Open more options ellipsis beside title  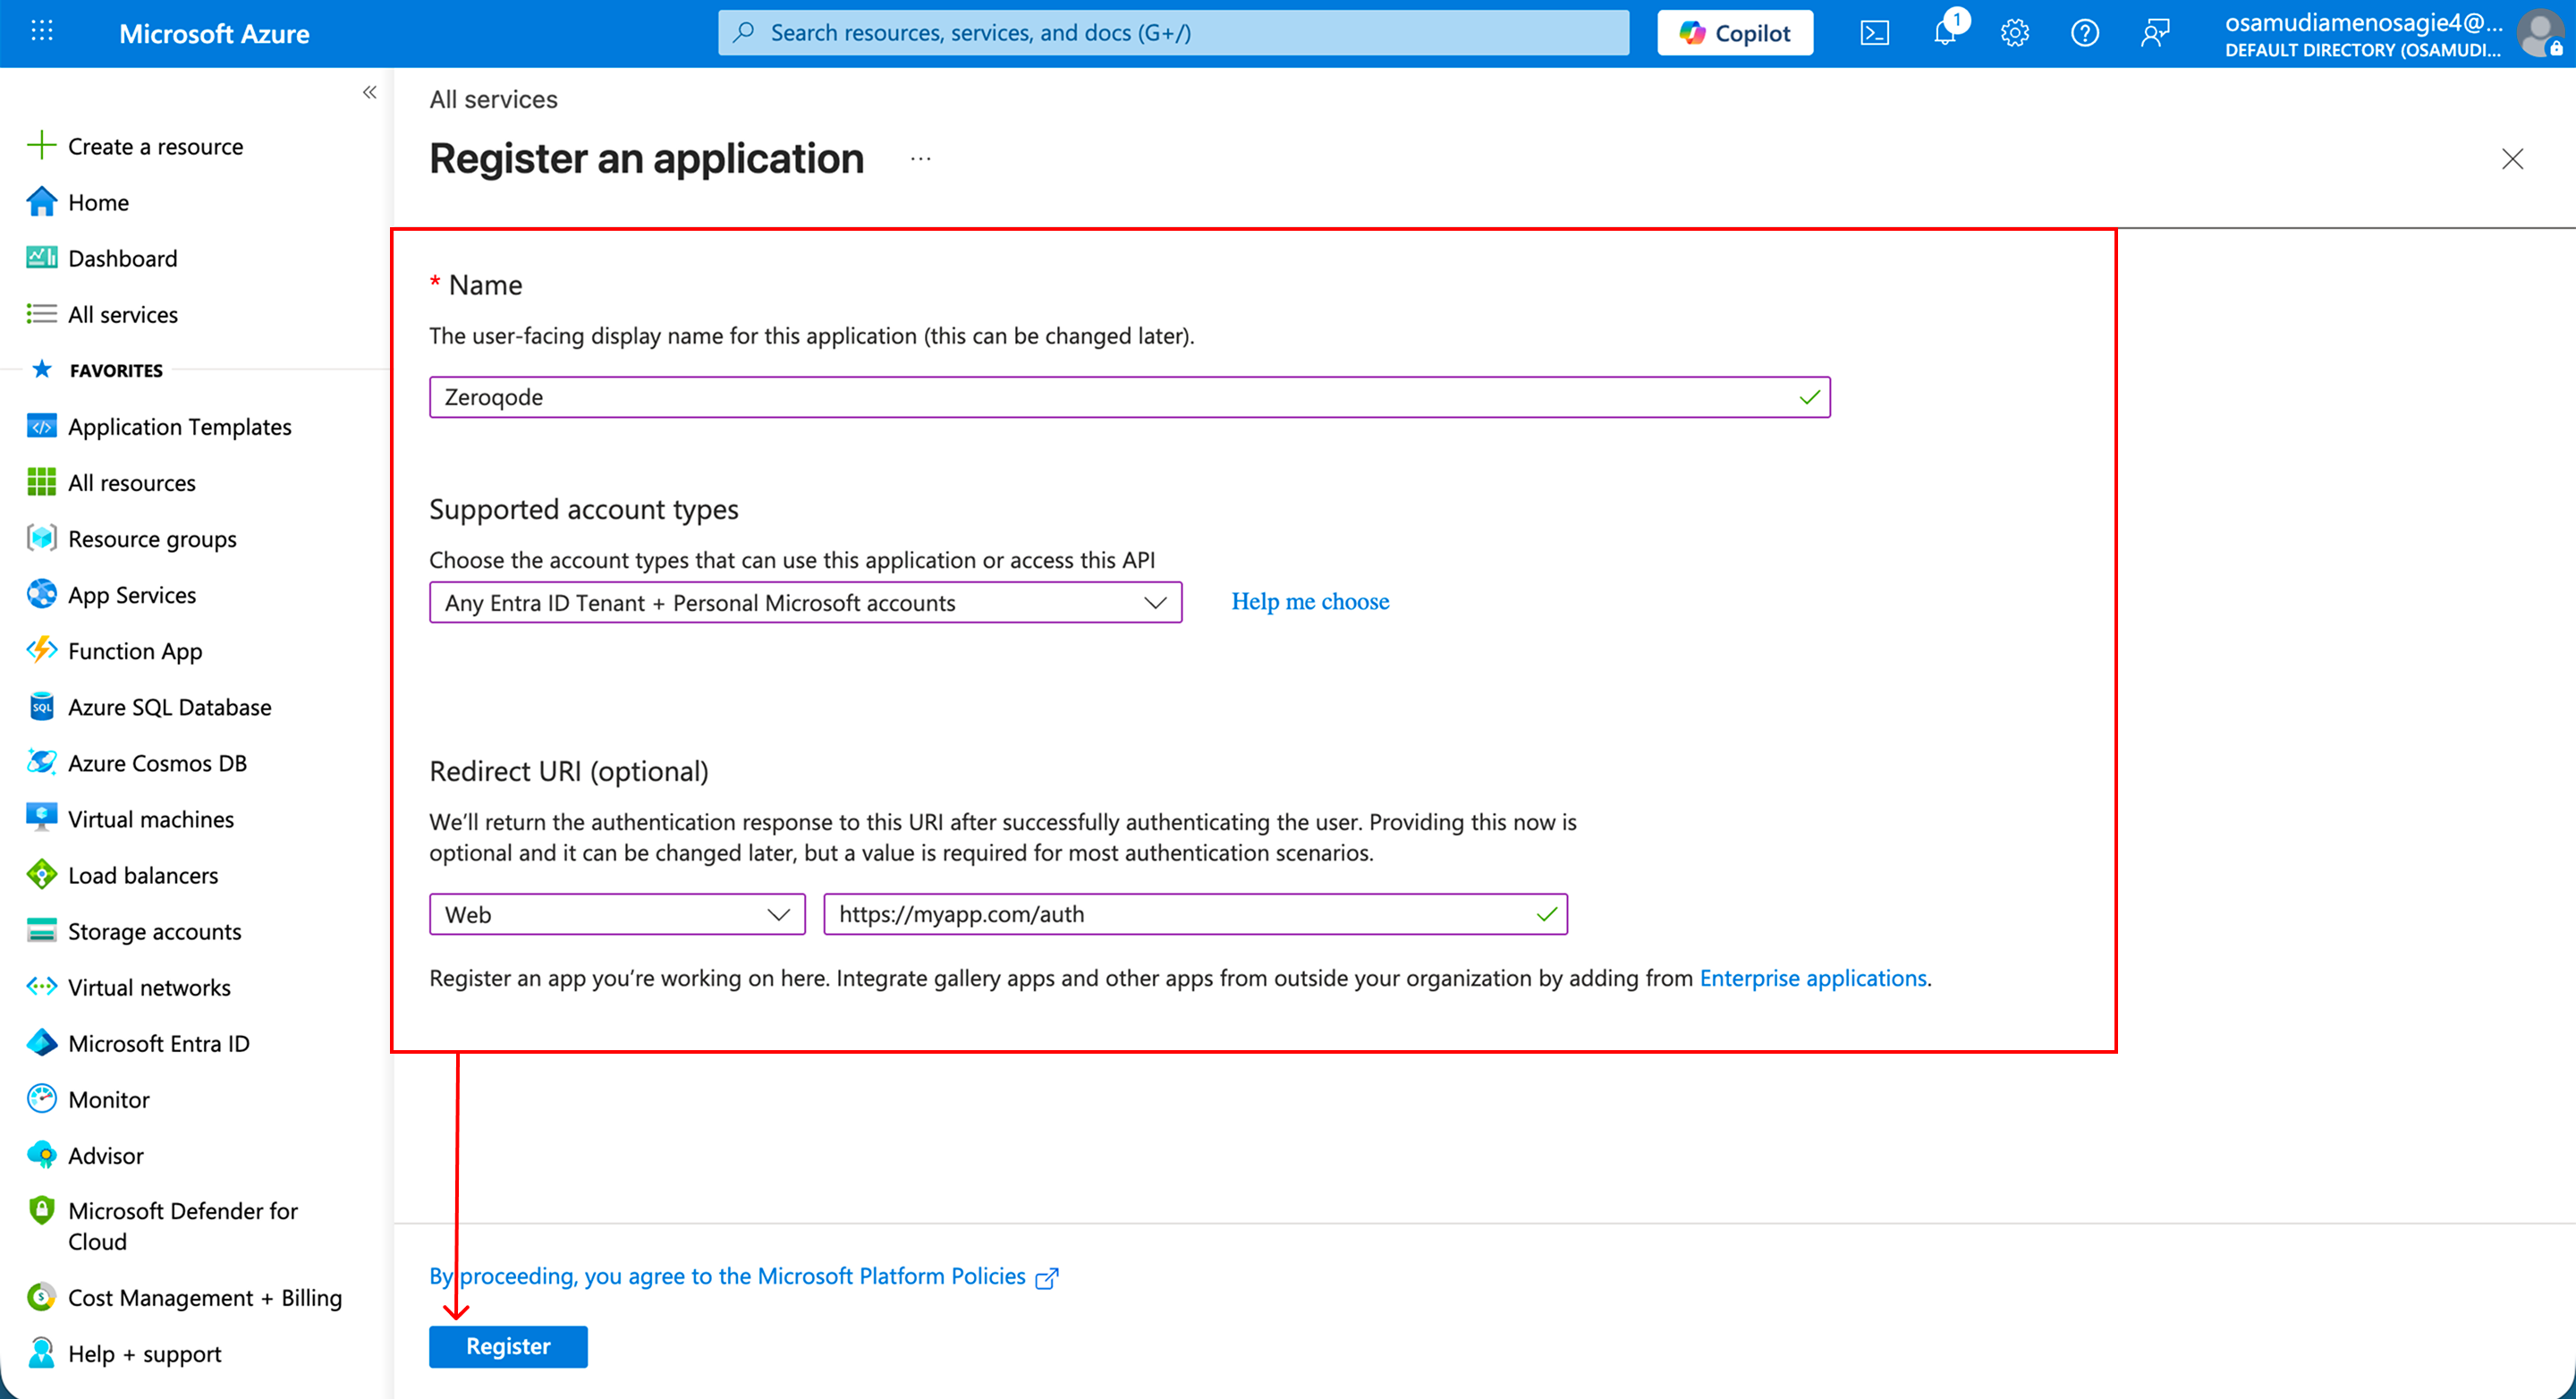coord(921,159)
